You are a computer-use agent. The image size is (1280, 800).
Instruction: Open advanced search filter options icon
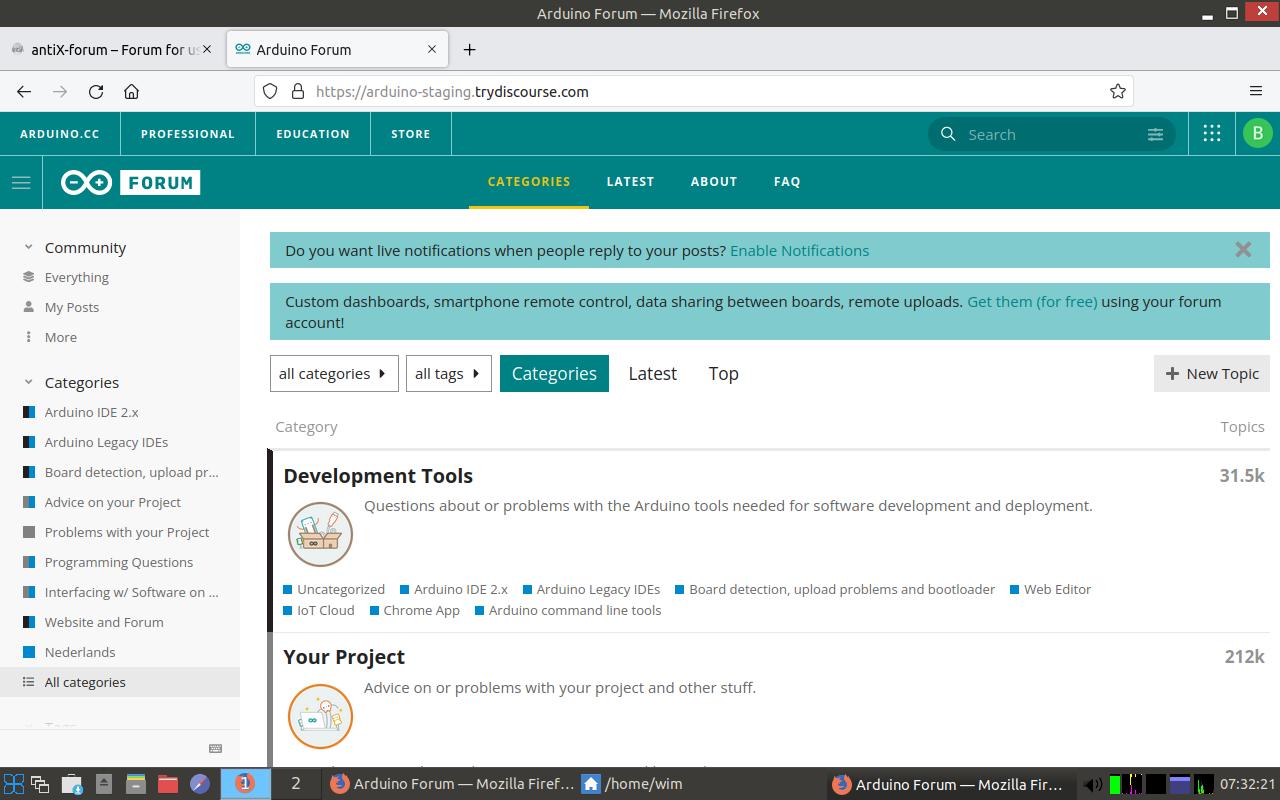1155,134
